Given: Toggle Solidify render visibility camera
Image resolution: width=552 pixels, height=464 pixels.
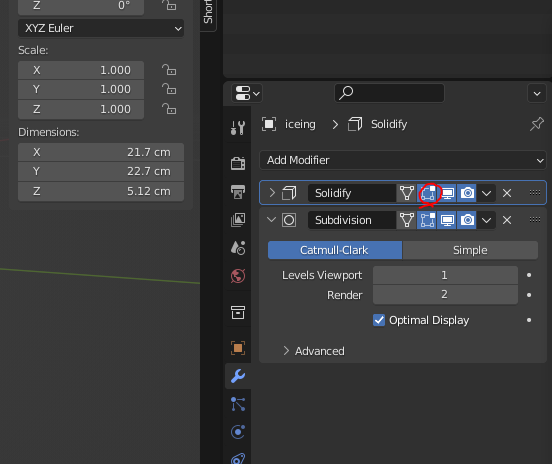Looking at the screenshot, I should 467,193.
